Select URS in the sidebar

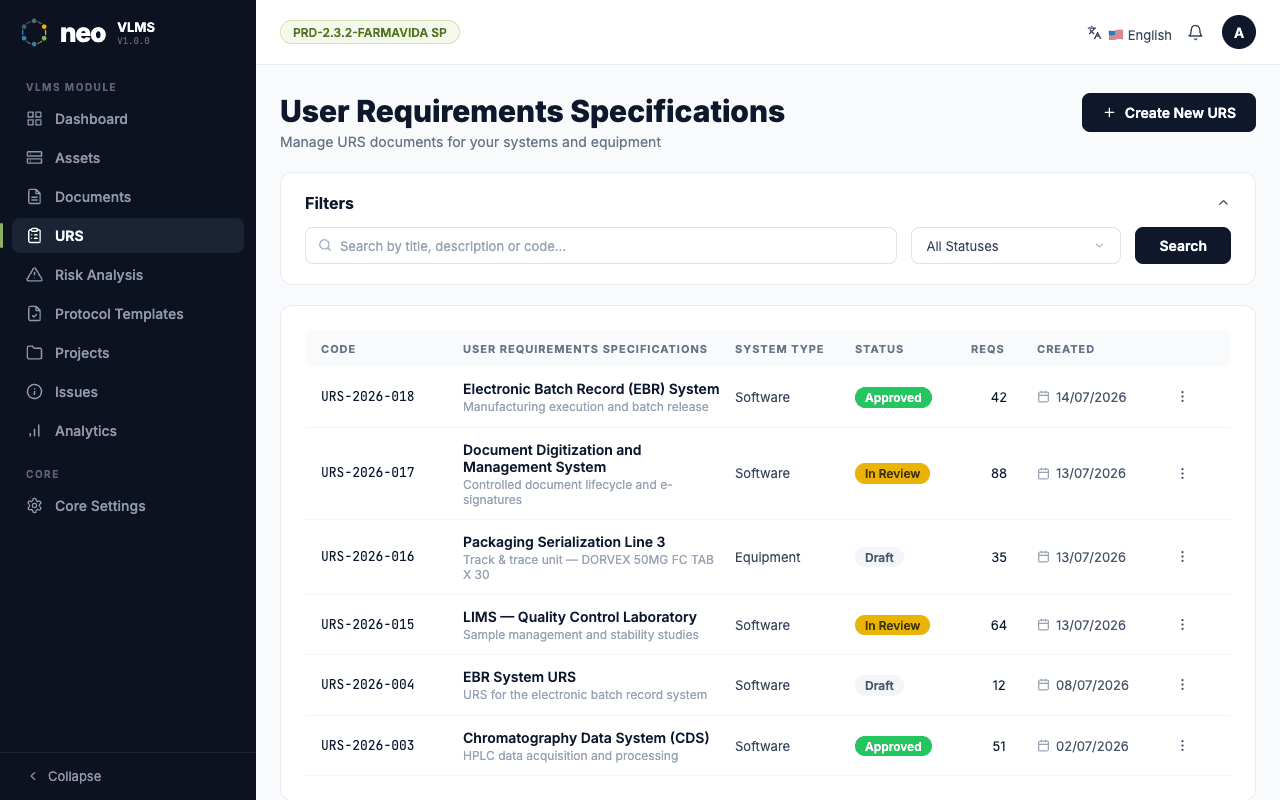pos(128,236)
